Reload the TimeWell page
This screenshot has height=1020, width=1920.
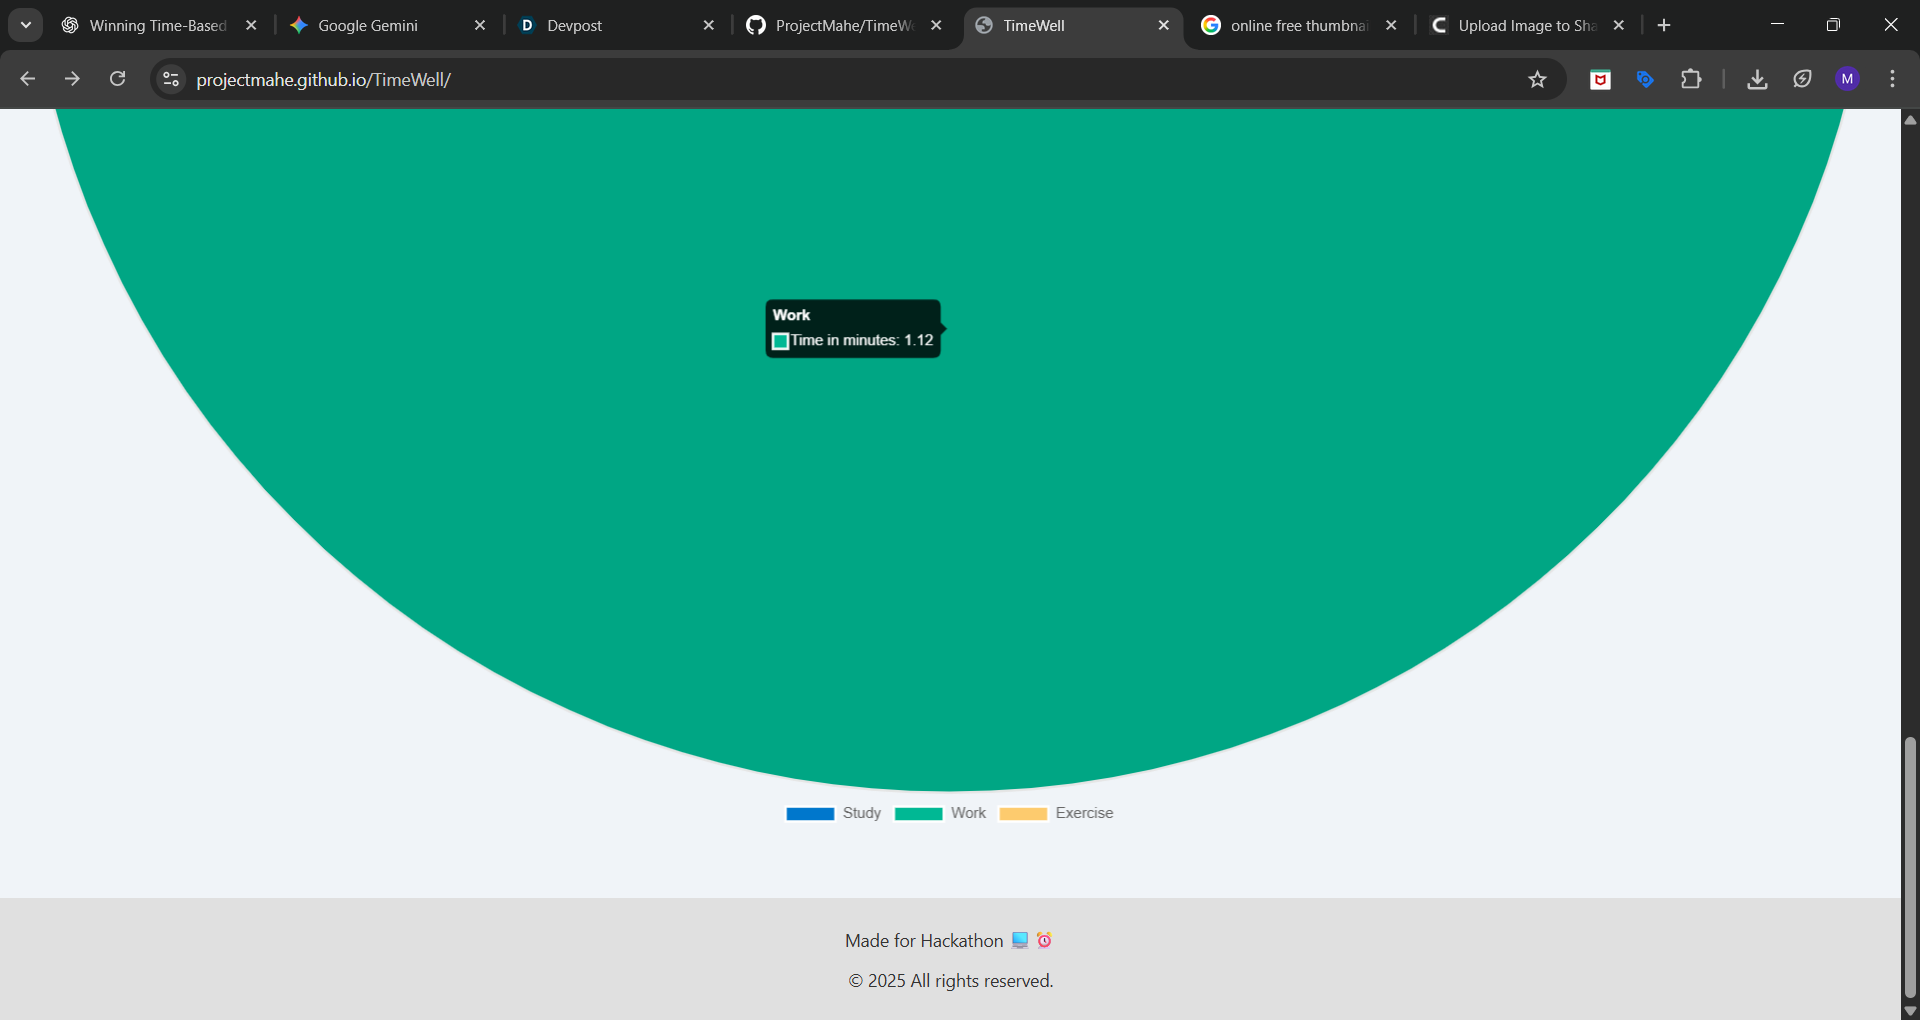click(x=117, y=79)
